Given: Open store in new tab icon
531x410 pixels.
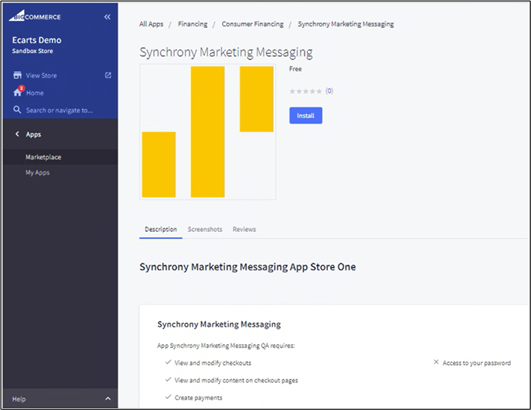Looking at the screenshot, I should click(x=108, y=75).
